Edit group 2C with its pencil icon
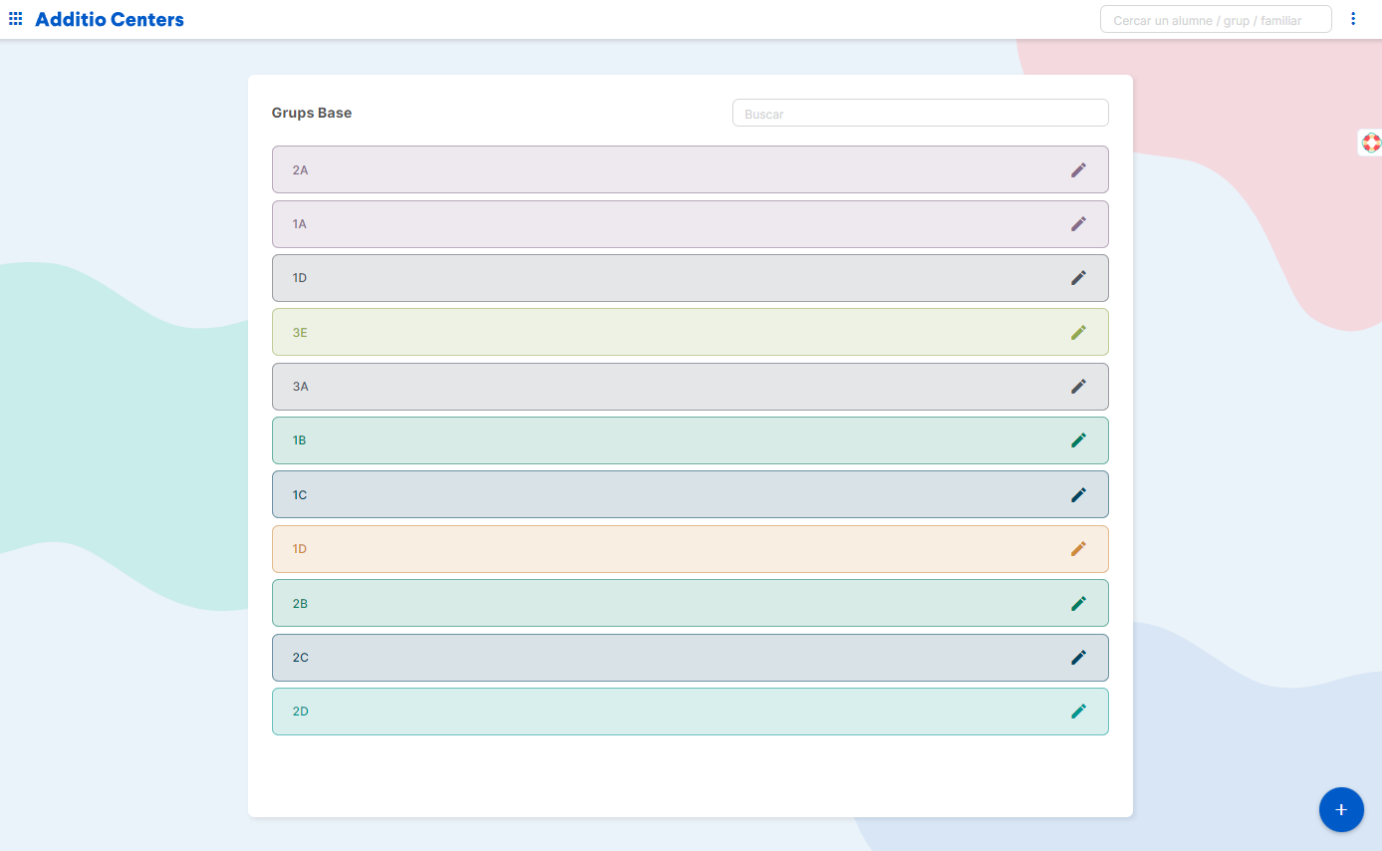 click(1078, 658)
